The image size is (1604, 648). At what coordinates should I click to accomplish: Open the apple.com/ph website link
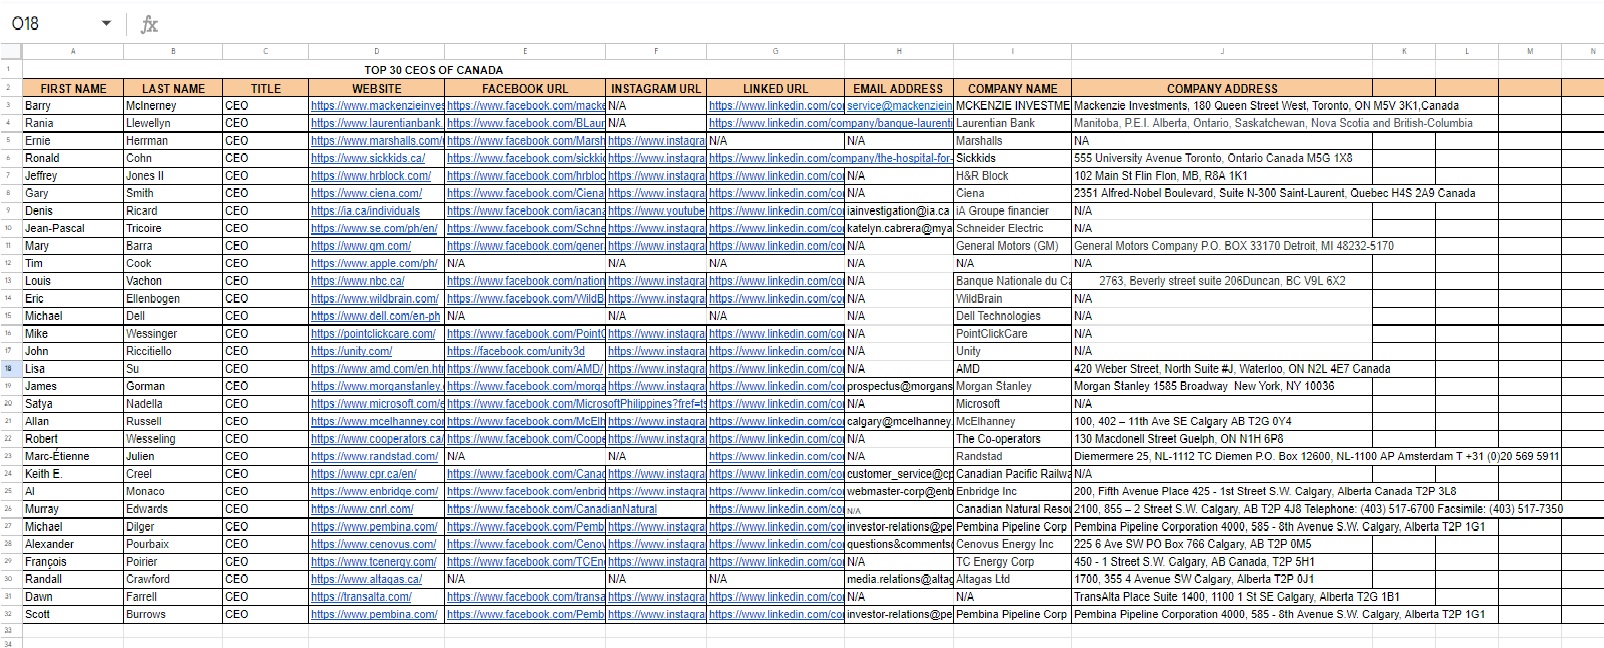pos(374,263)
